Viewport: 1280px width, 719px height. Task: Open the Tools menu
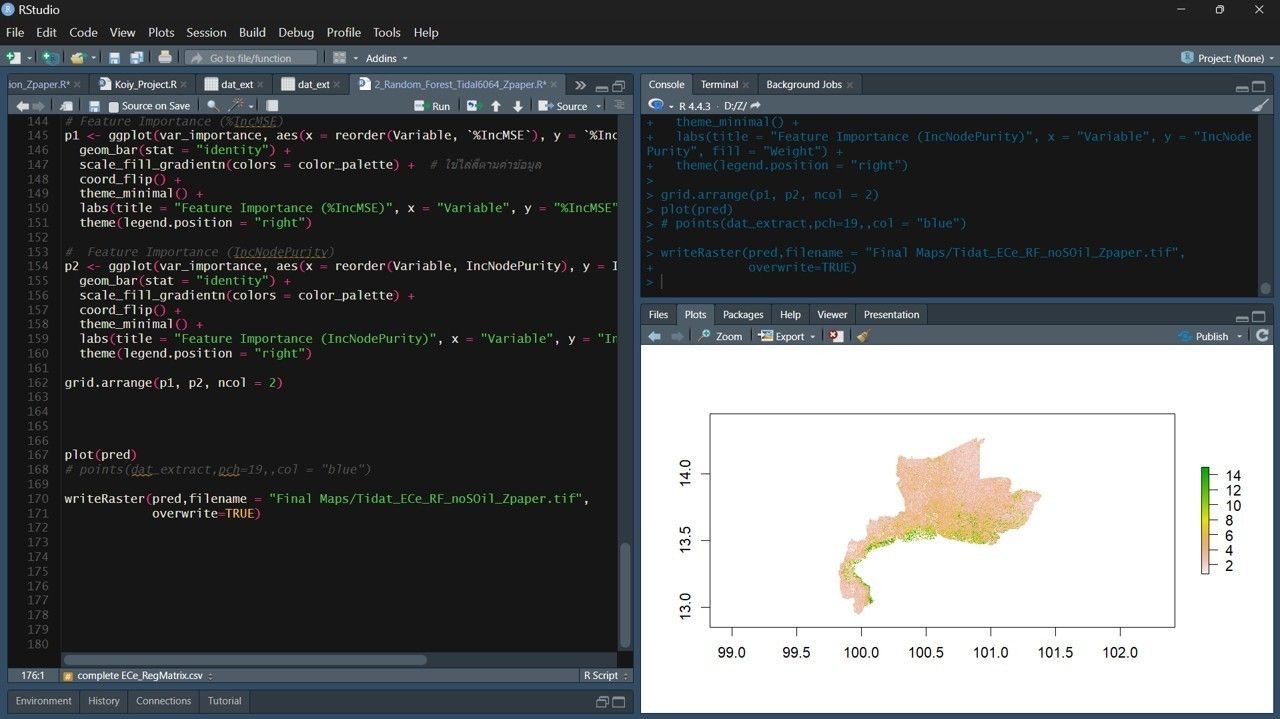tap(387, 32)
